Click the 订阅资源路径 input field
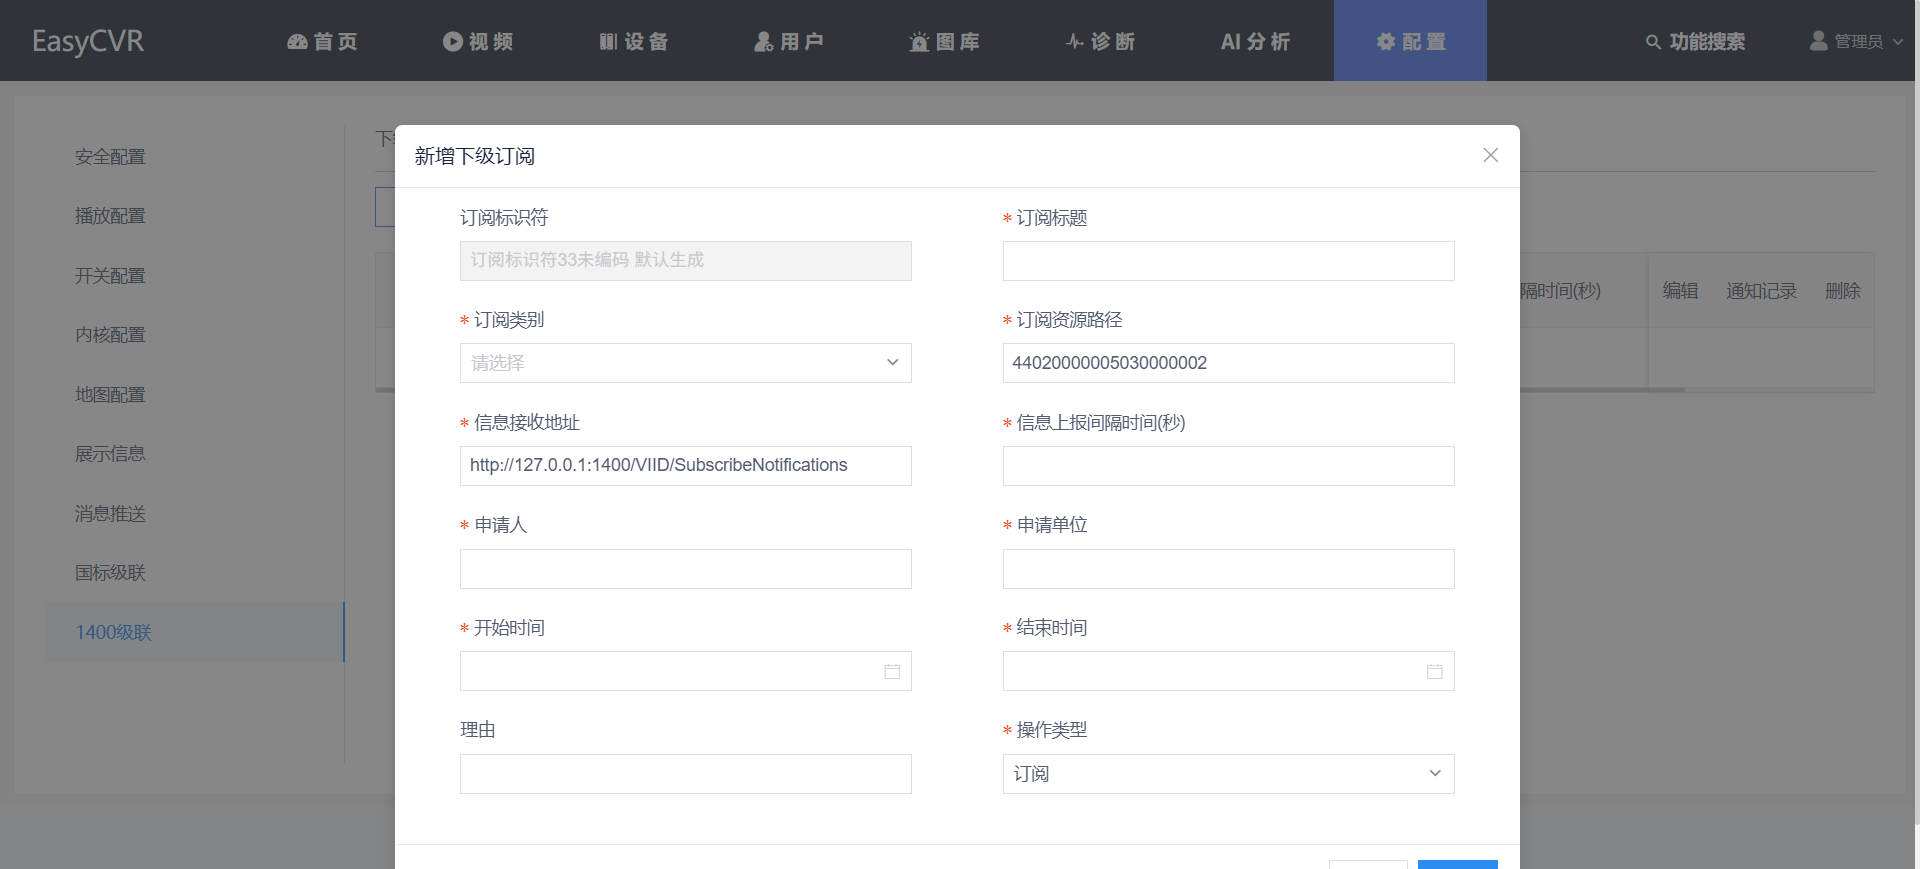This screenshot has height=869, width=1920. 1228,363
